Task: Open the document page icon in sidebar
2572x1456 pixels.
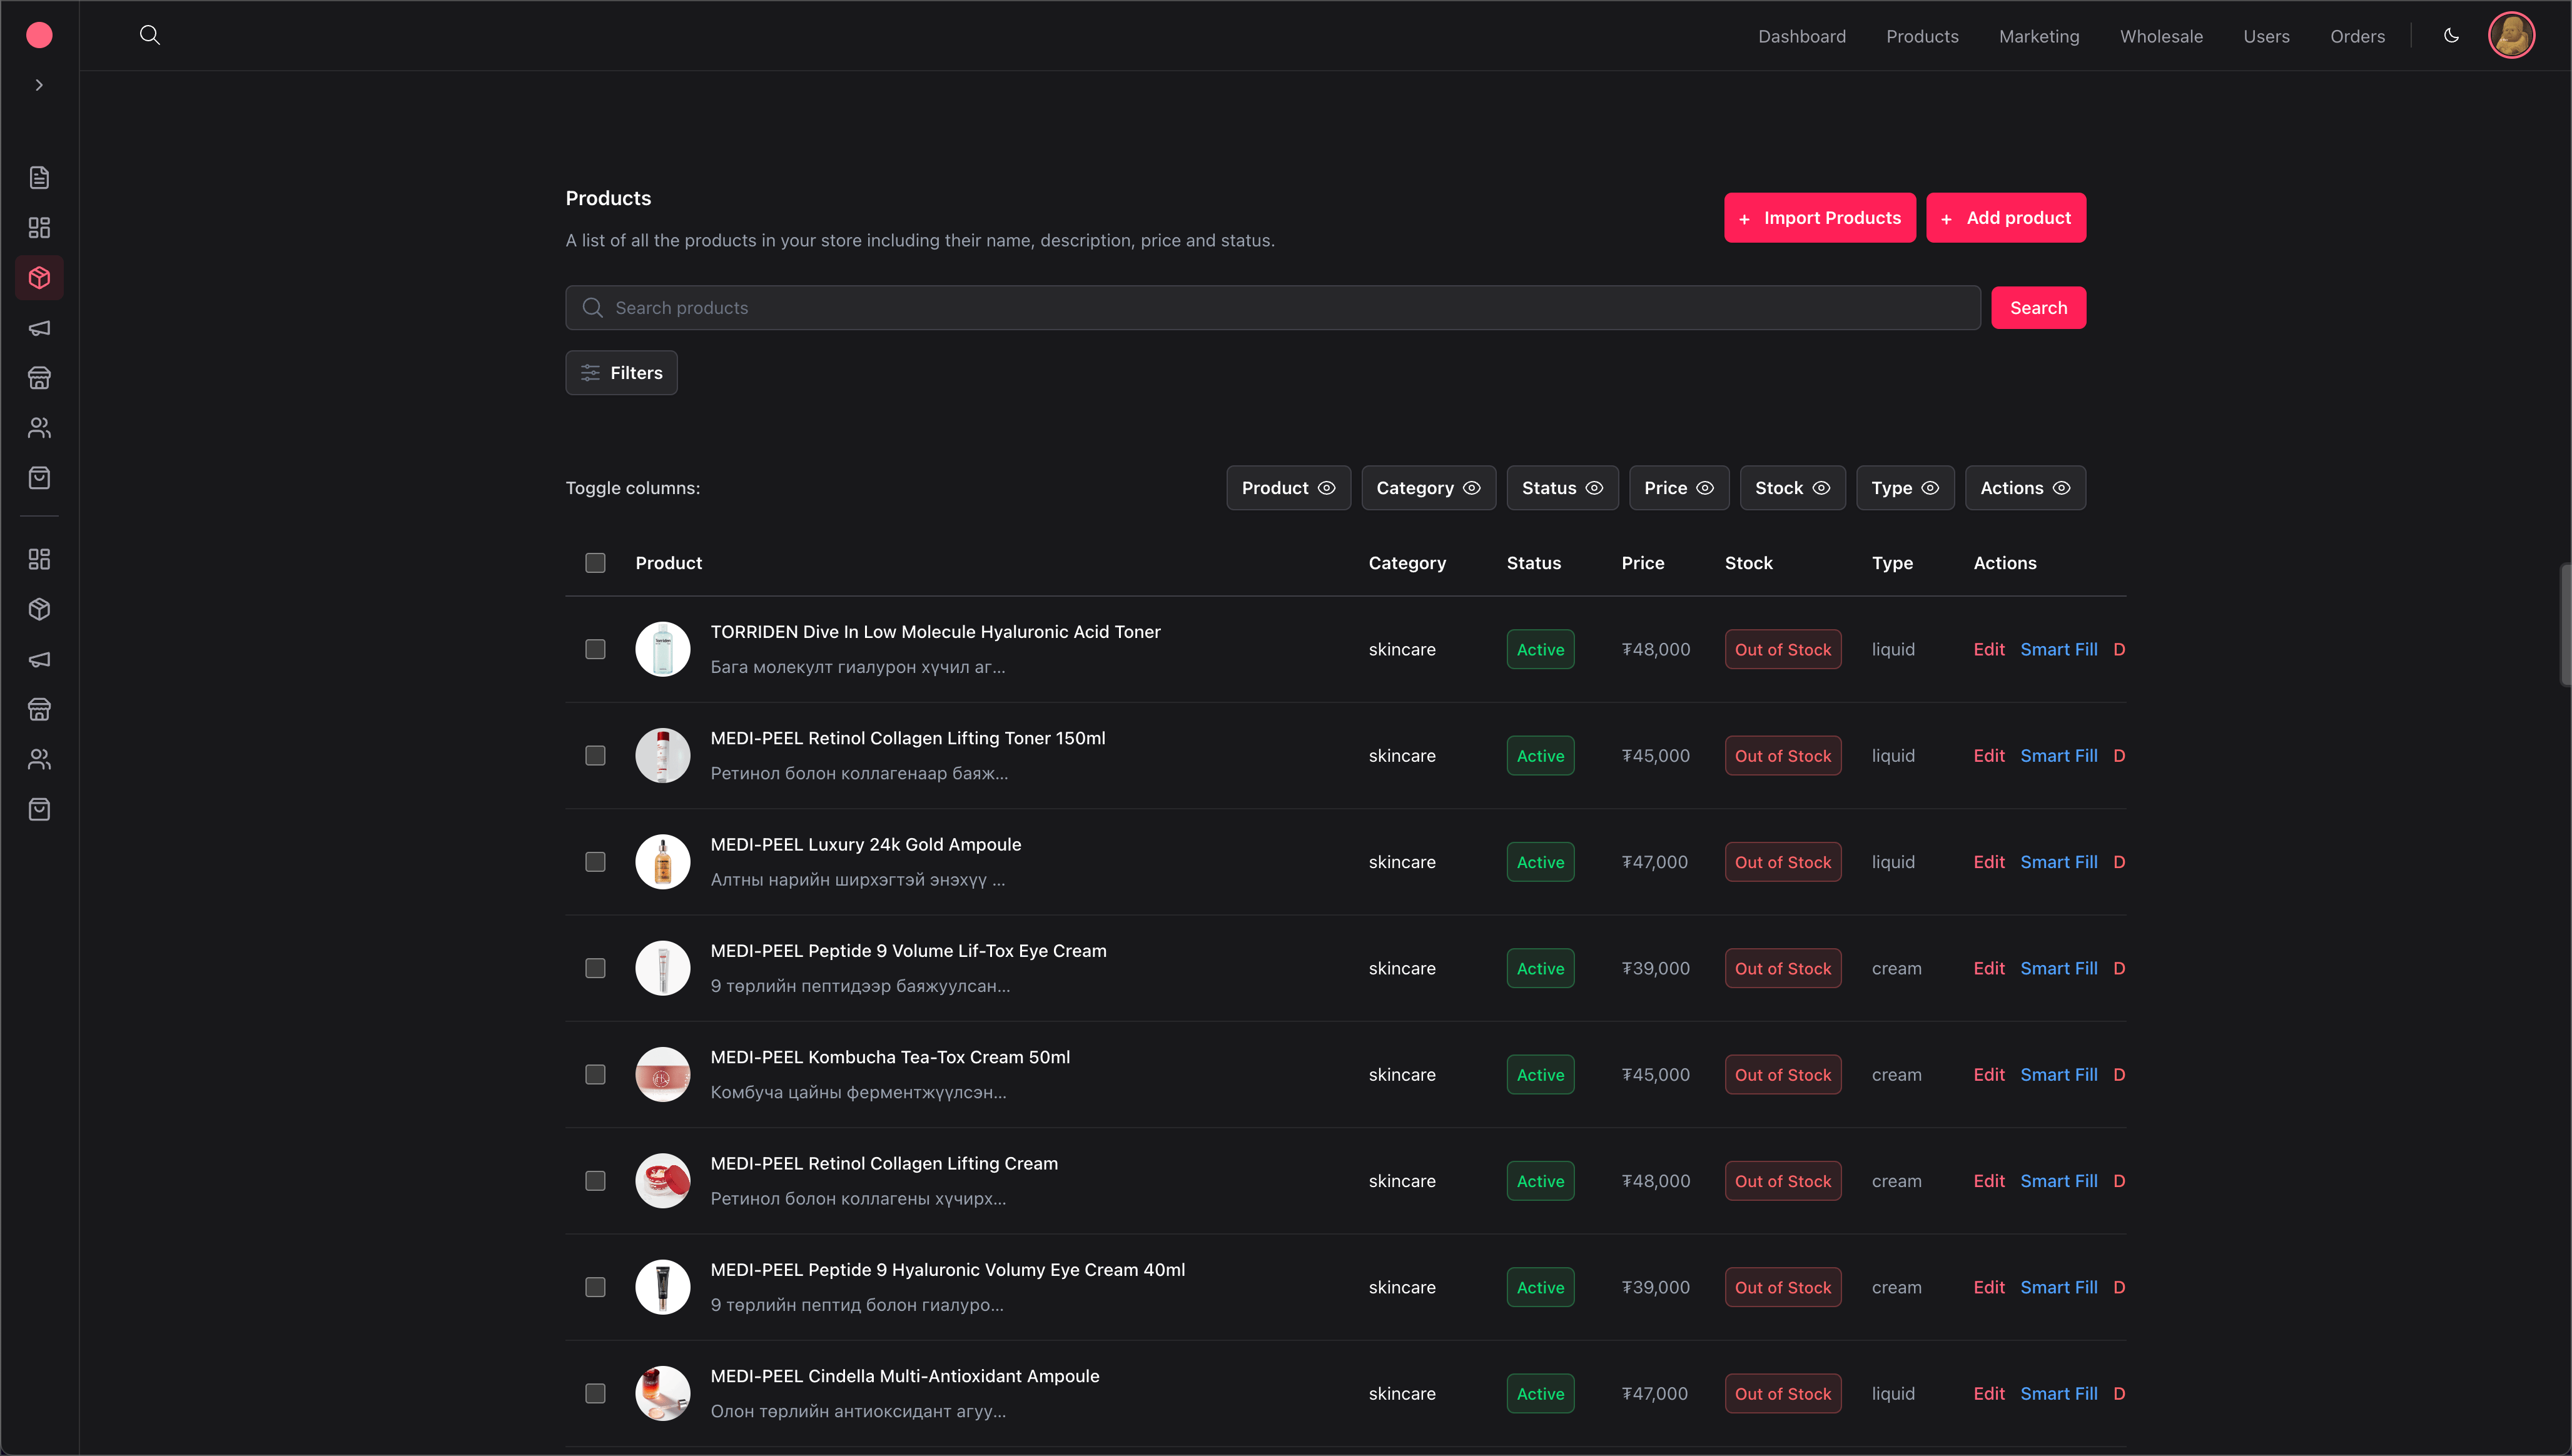Action: click(x=39, y=178)
